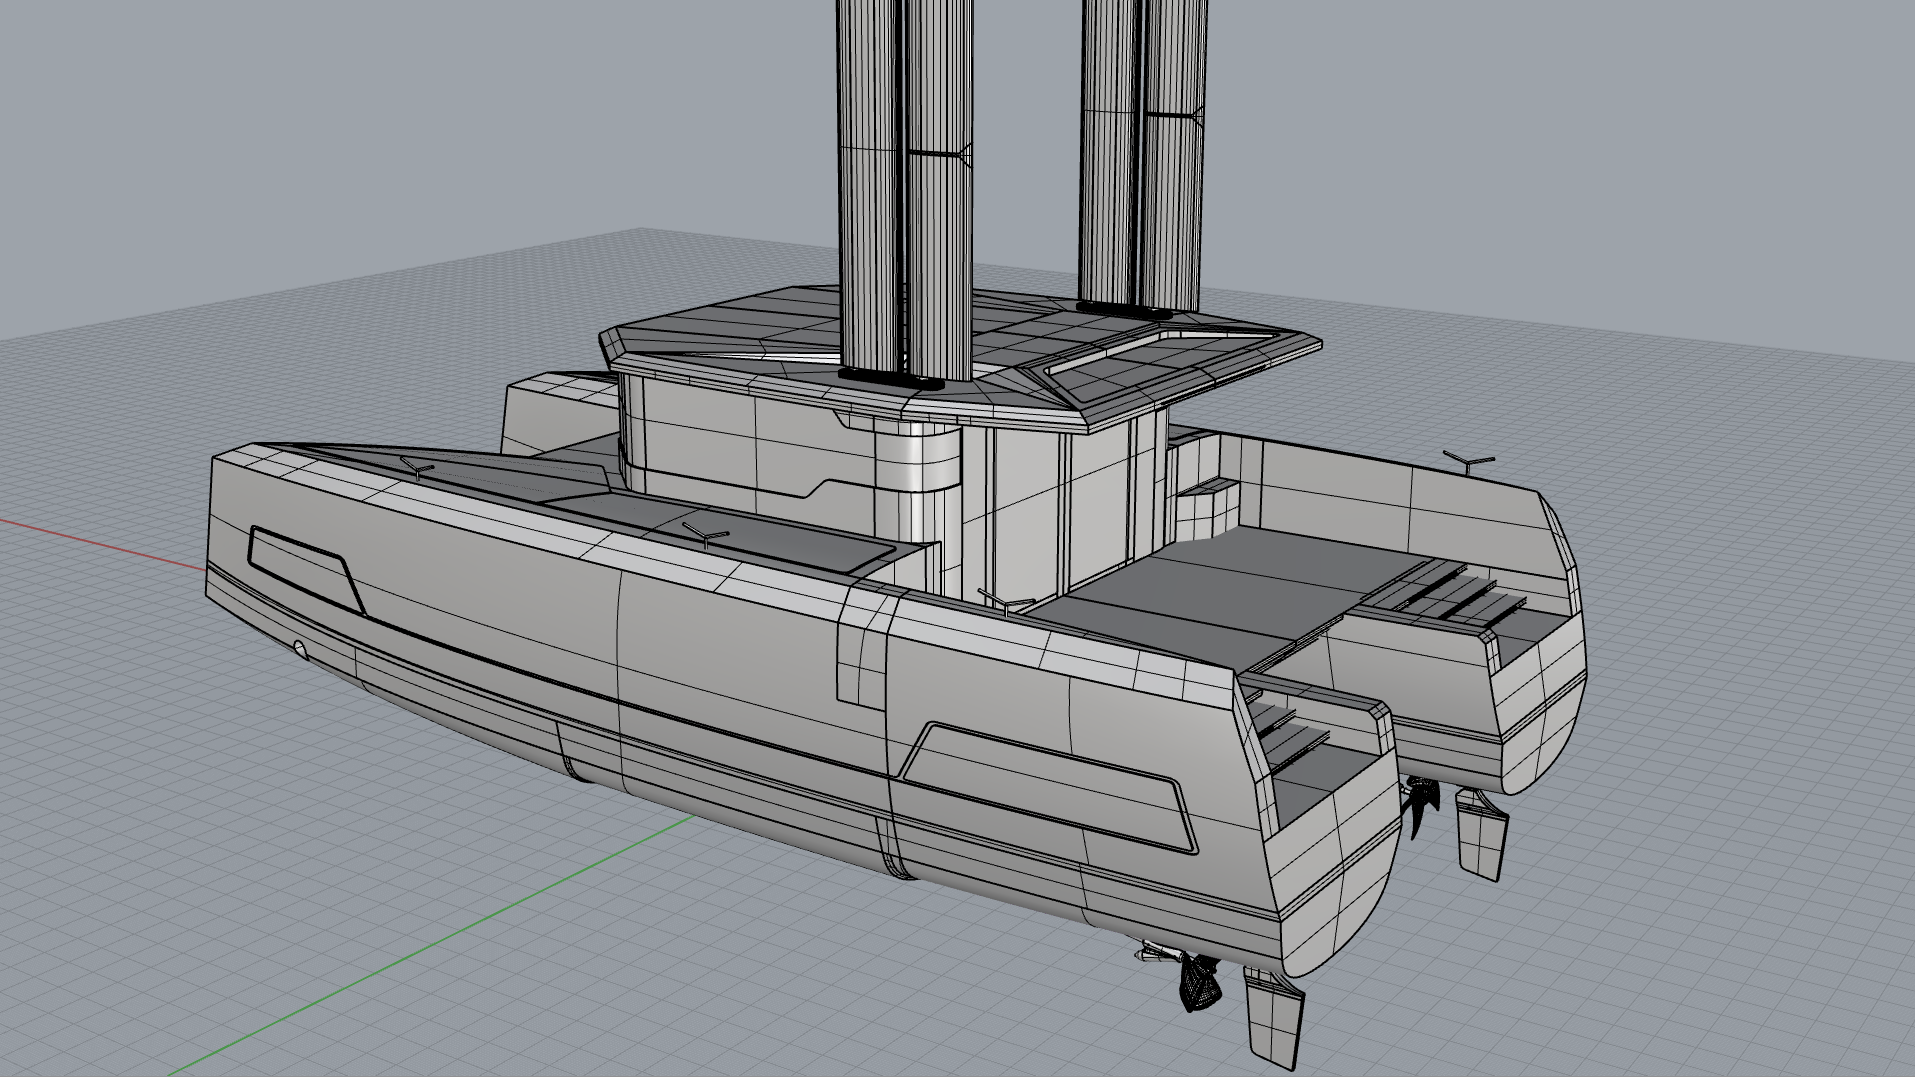Image resolution: width=1915 pixels, height=1077 pixels.
Task: Select the dark base of the rear wing sail
Action: pos(1124,309)
